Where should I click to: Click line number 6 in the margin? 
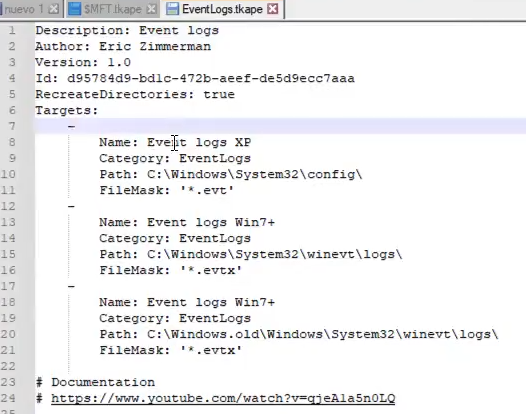pyautogui.click(x=12, y=110)
